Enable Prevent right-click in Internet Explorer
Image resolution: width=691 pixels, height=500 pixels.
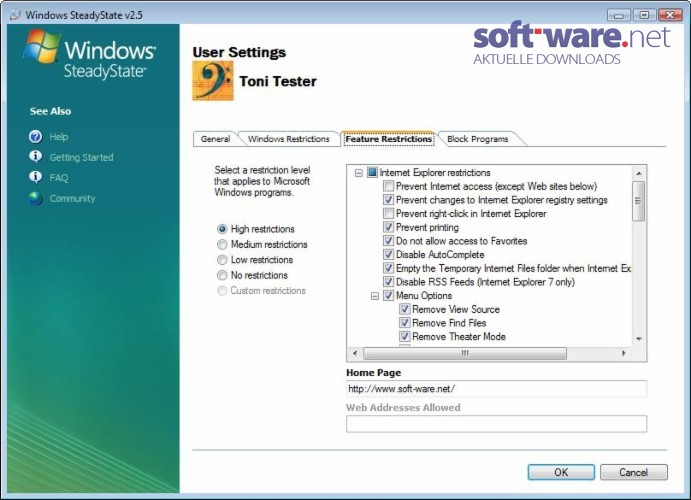pos(388,213)
